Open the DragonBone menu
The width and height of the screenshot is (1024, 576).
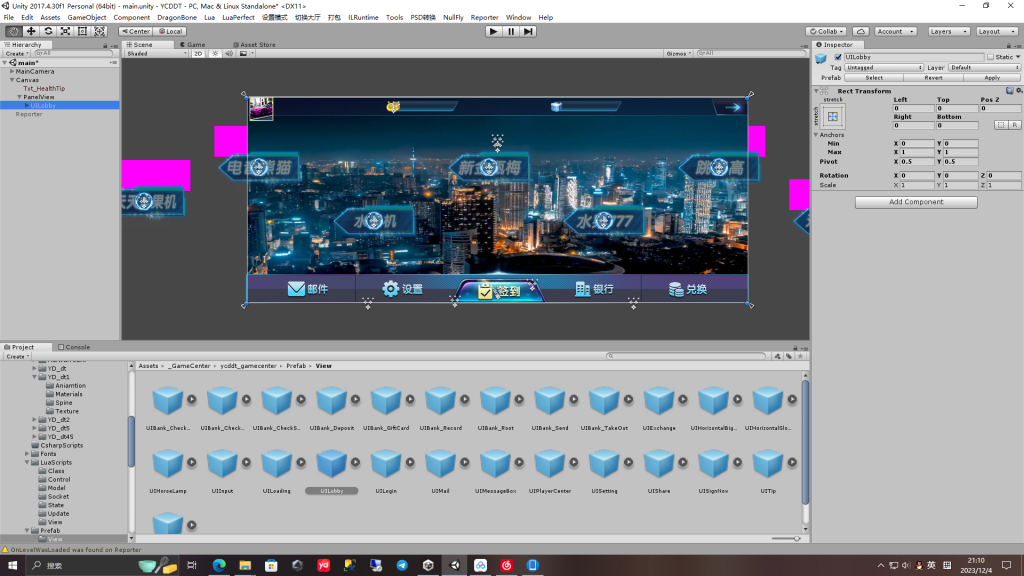point(177,18)
